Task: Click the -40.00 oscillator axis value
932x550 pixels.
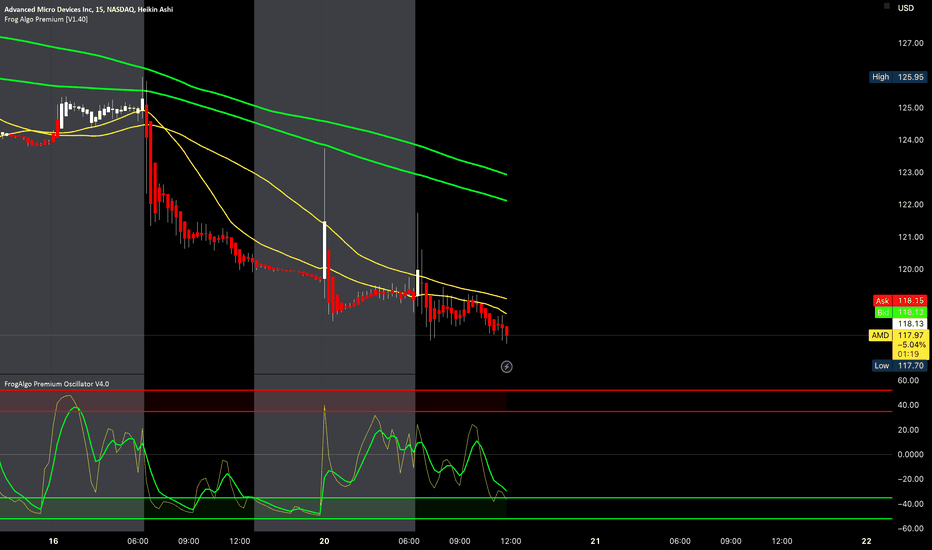Action: pos(910,504)
